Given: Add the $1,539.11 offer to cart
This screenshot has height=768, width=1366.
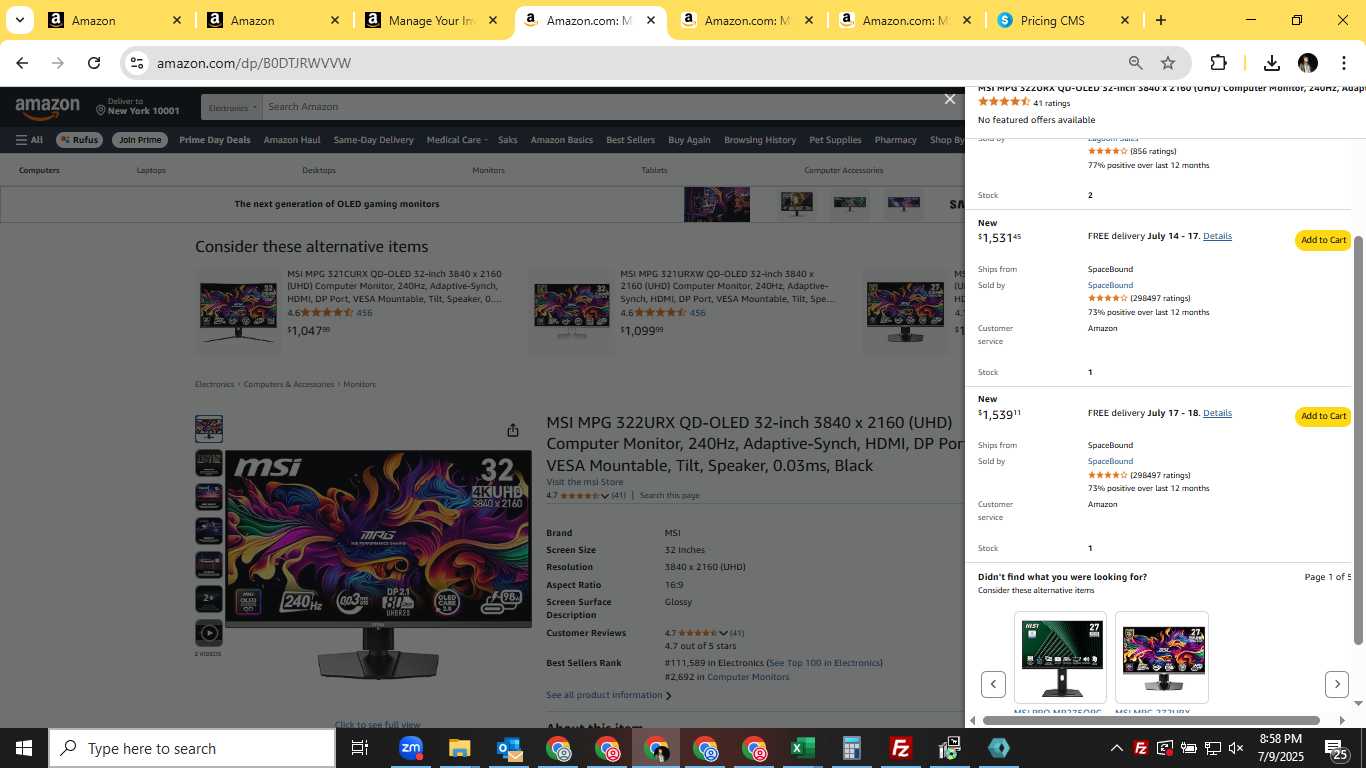Looking at the screenshot, I should (1323, 416).
